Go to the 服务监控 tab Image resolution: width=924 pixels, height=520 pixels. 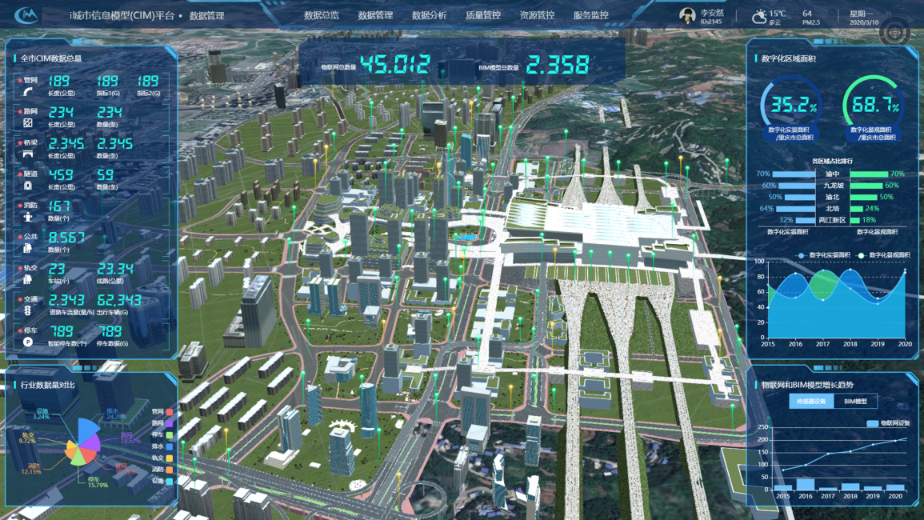click(x=590, y=16)
